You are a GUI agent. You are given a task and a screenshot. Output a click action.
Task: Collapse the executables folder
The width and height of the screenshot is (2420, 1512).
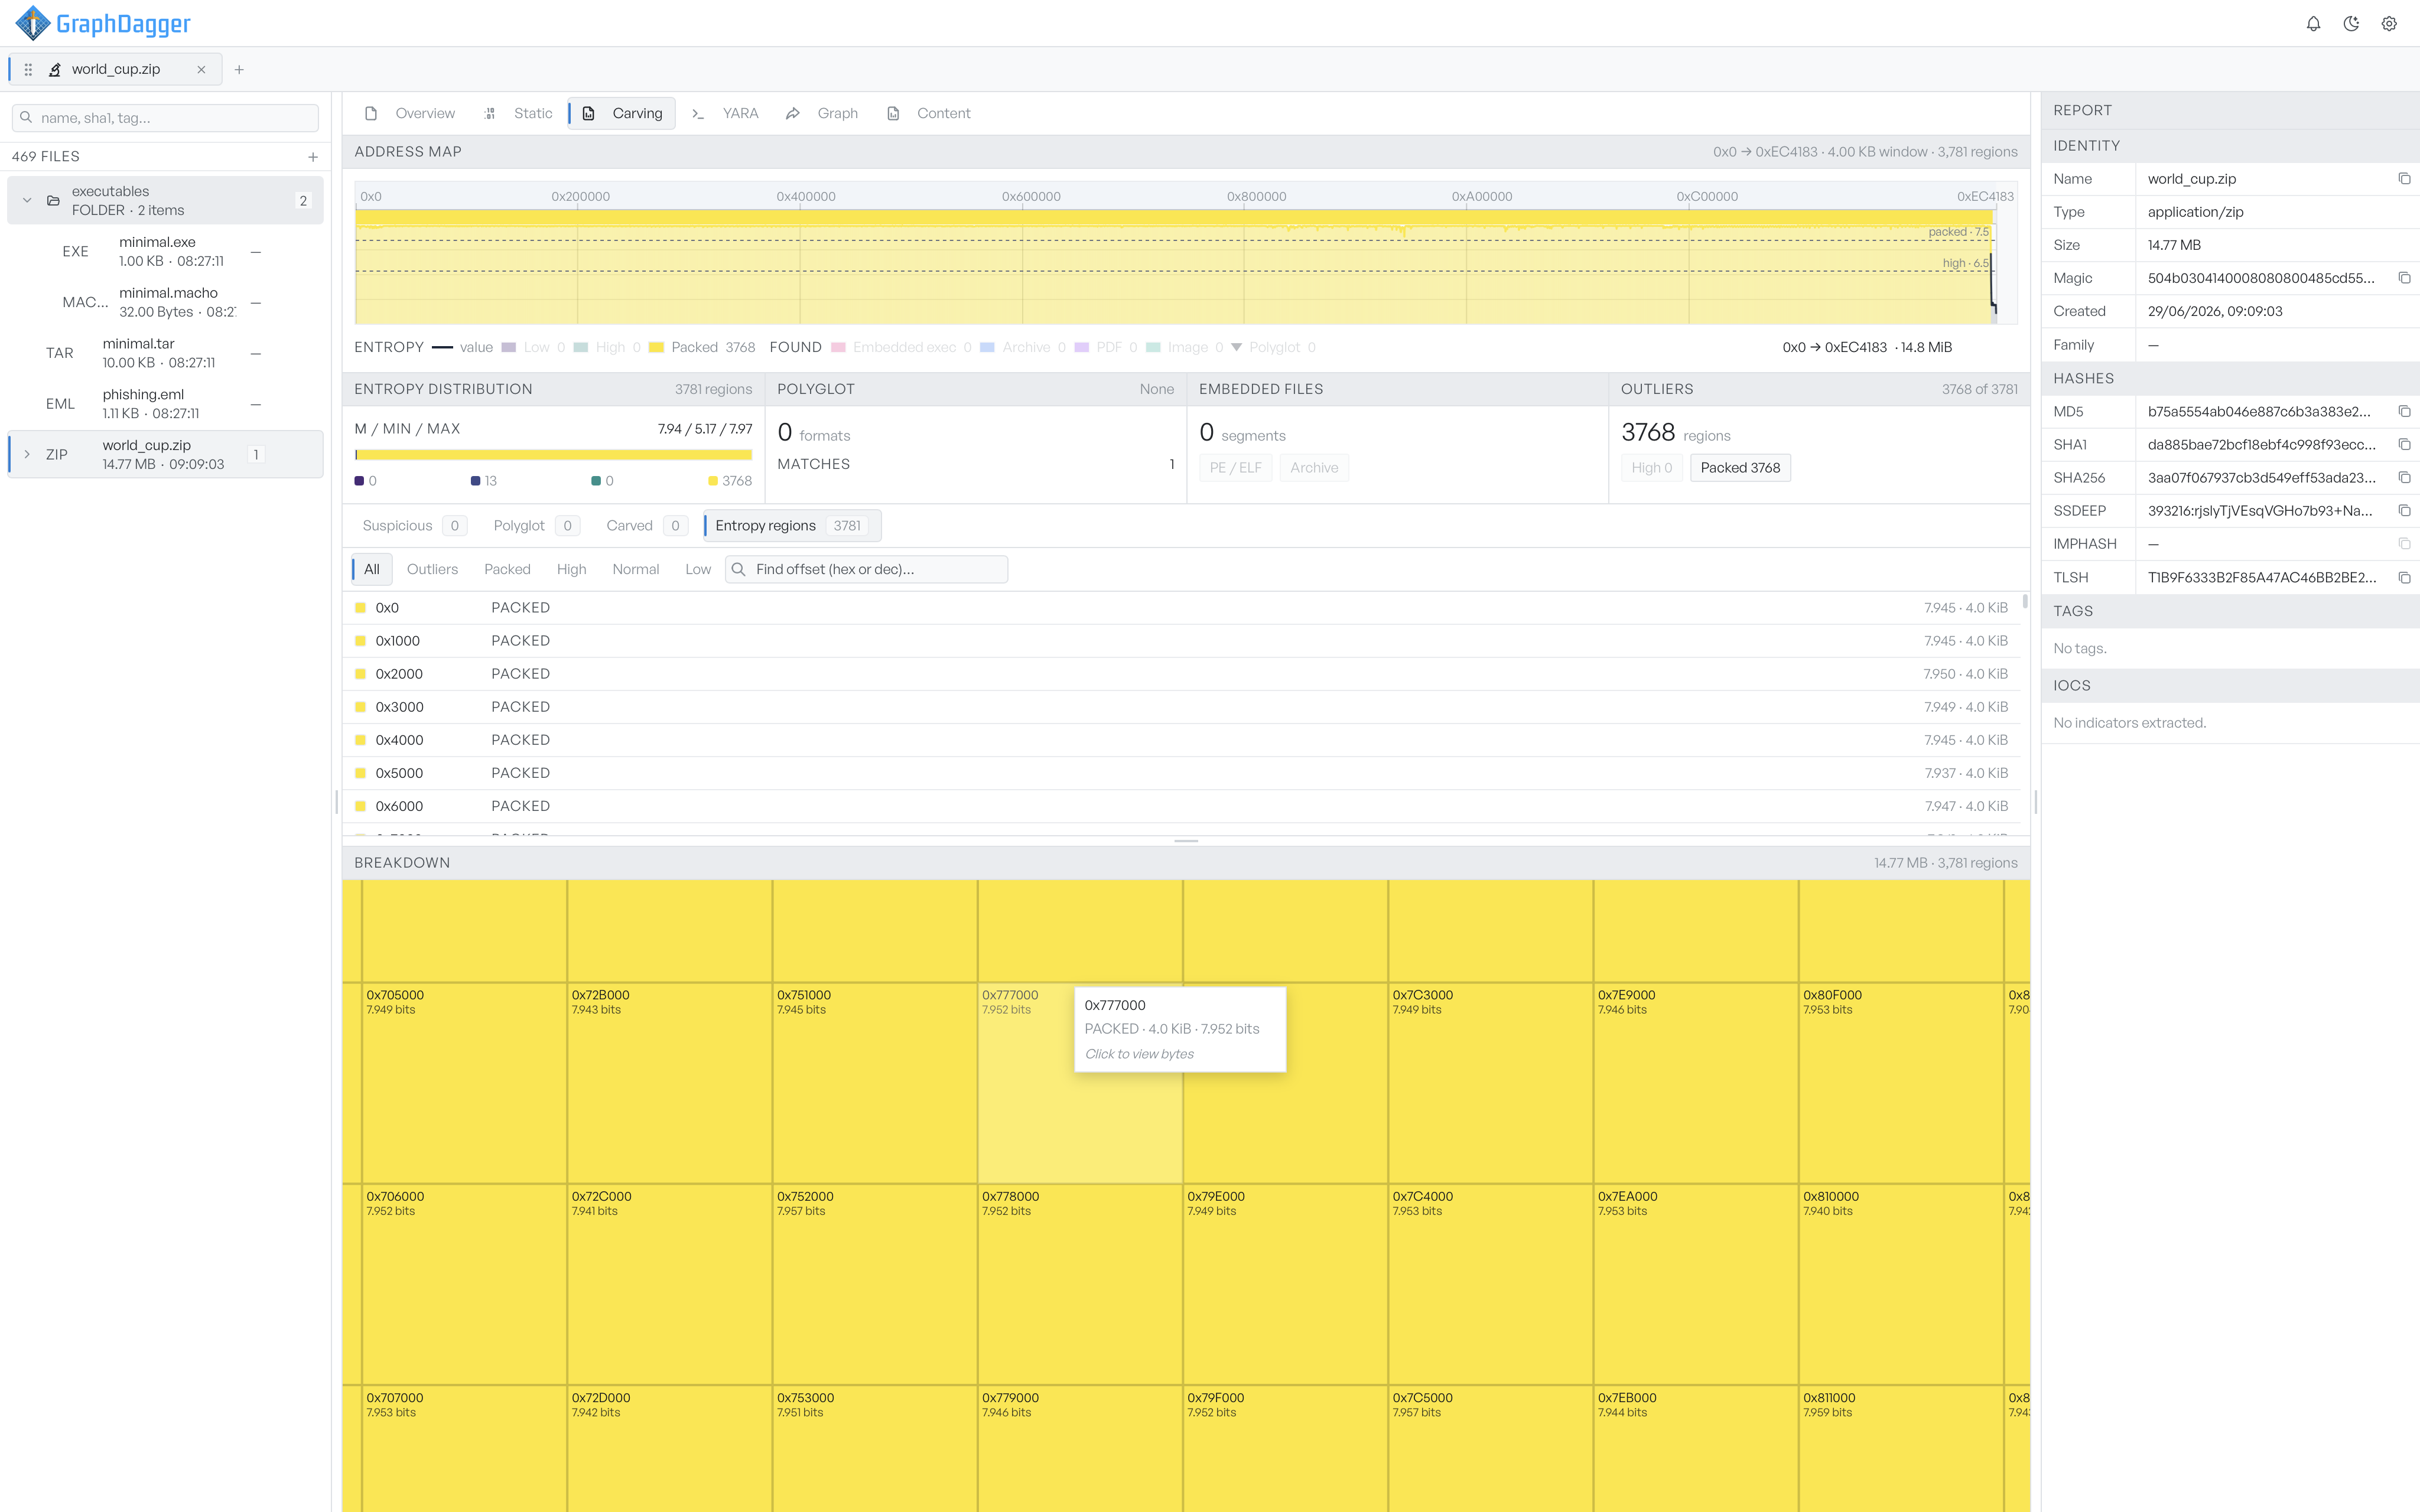point(27,201)
